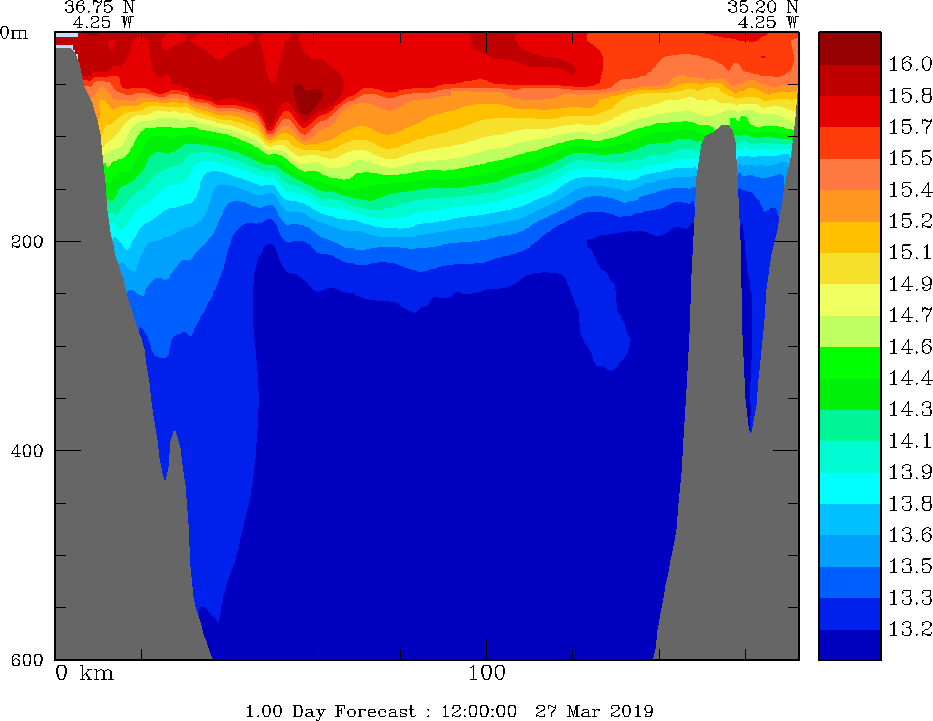933x721 pixels.
Task: Click the 4.25 W label under 35.20 N
Action: point(768,23)
